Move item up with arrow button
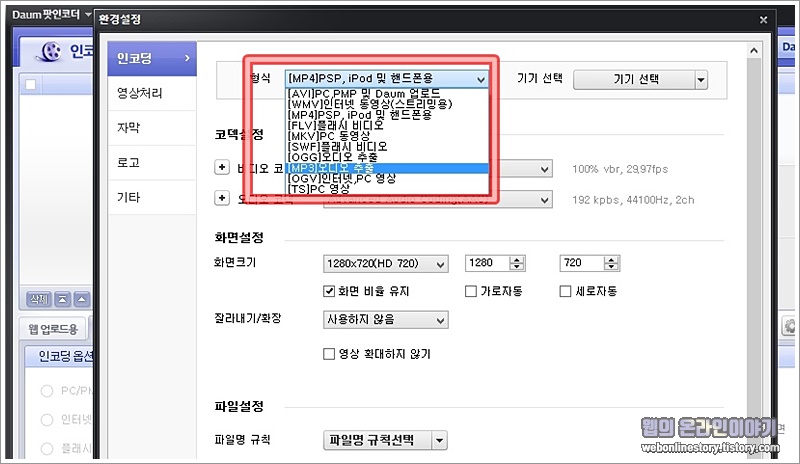 pyautogui.click(x=82, y=299)
